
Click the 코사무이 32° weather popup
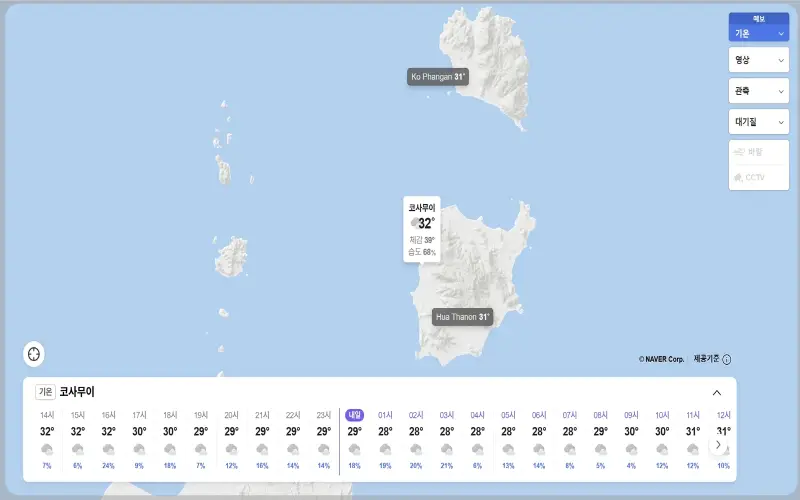(x=422, y=229)
